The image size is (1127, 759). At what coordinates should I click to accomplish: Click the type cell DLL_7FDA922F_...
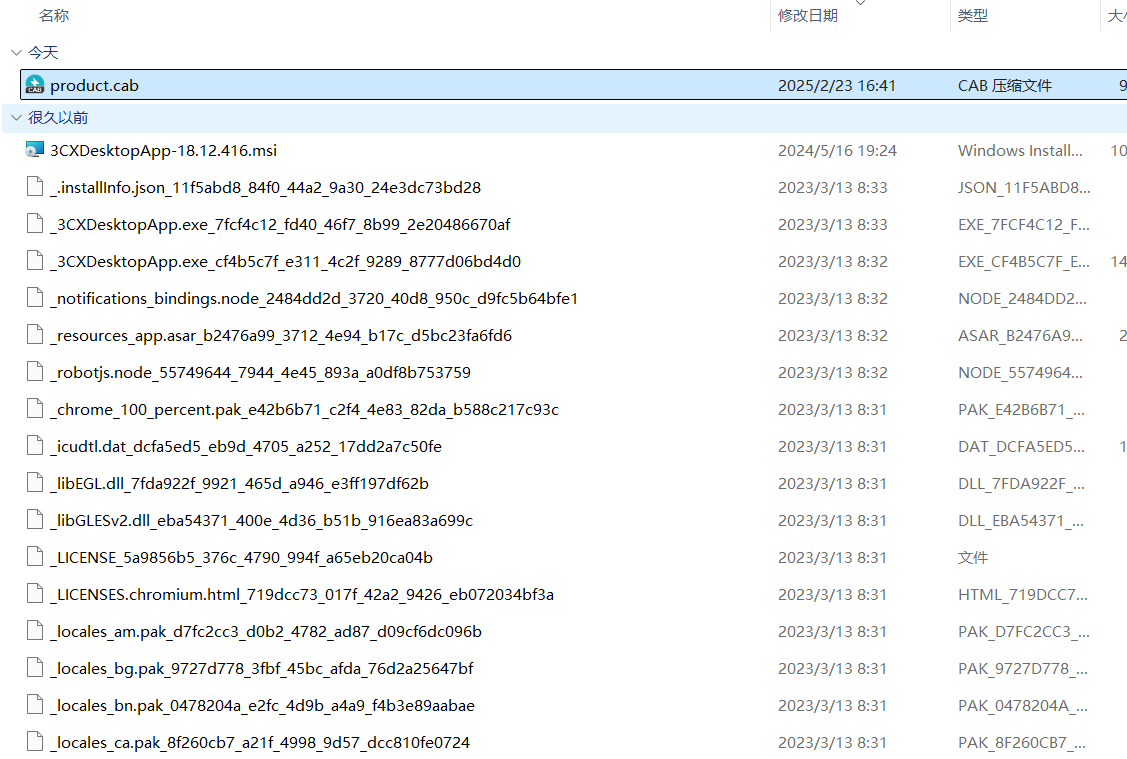[x=1021, y=484]
